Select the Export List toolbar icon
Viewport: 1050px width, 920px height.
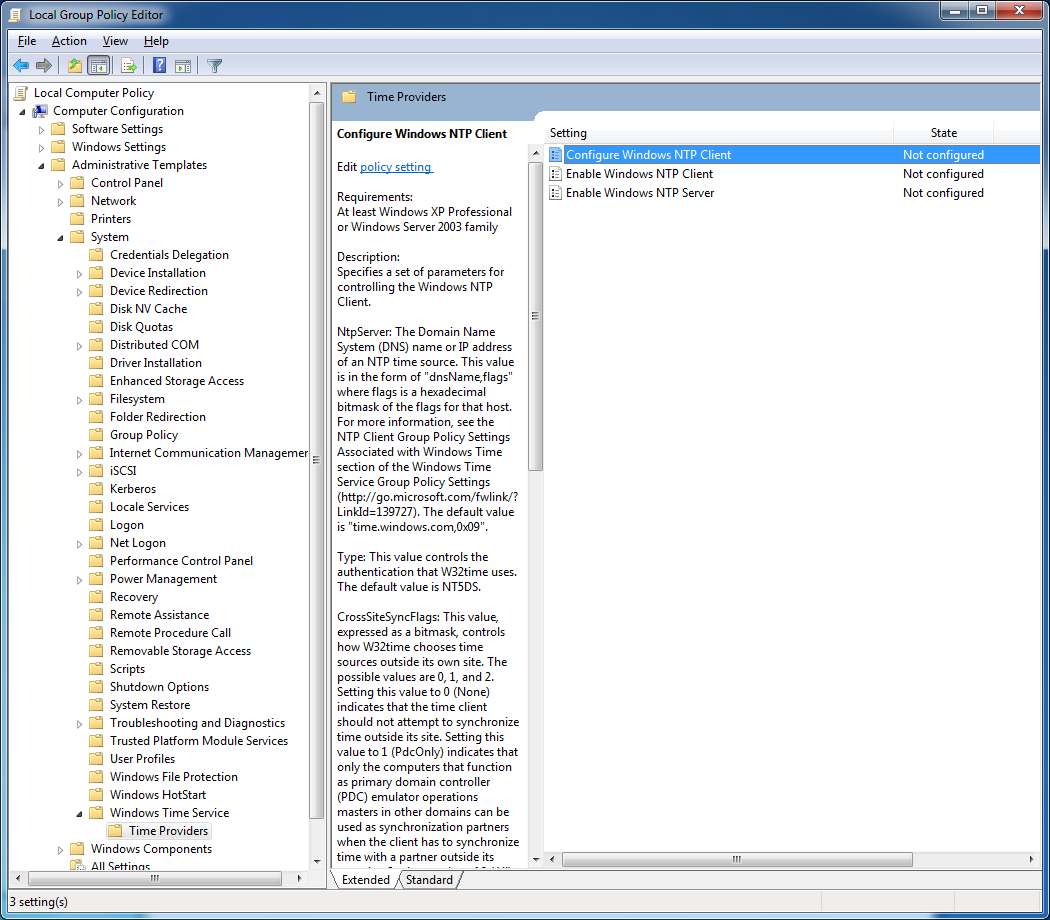coord(130,65)
